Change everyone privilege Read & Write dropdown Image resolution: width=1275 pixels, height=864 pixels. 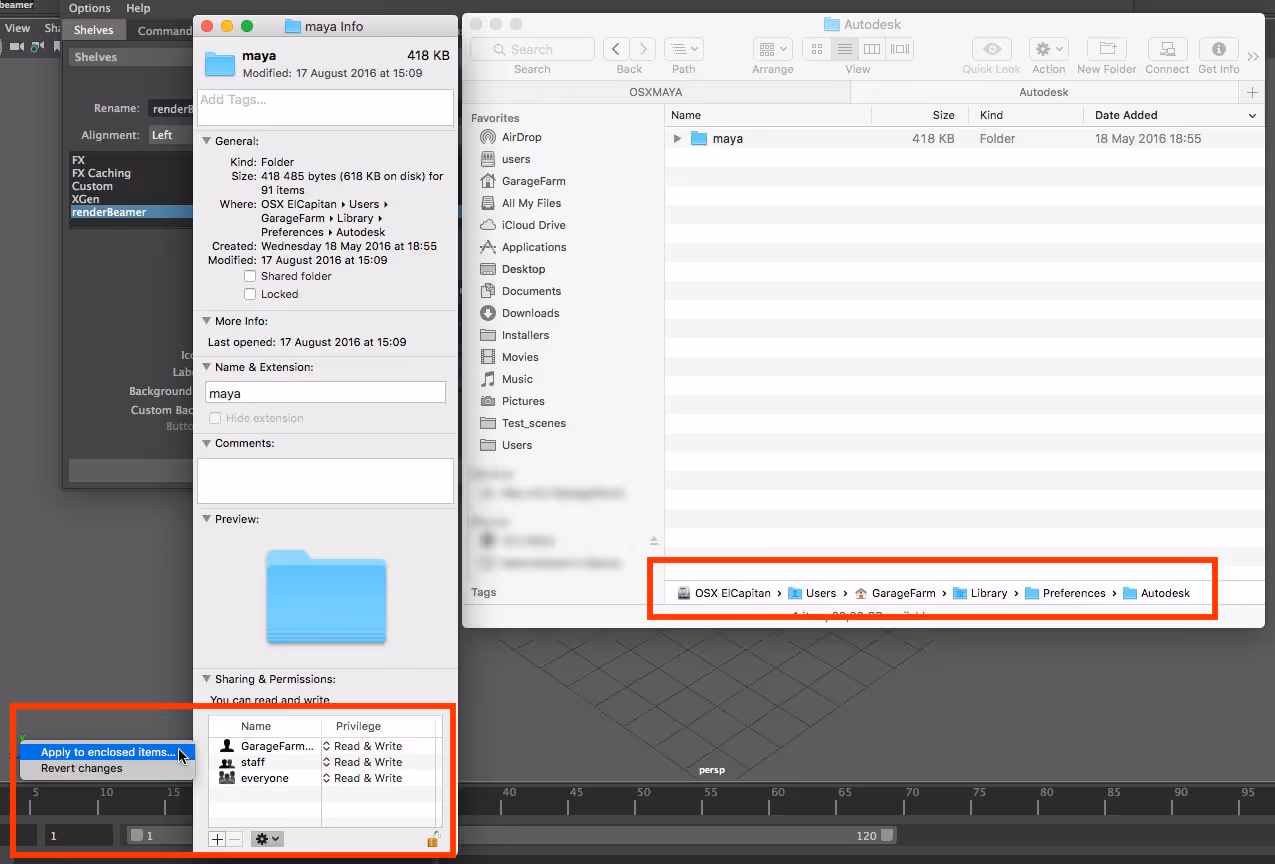(x=363, y=778)
